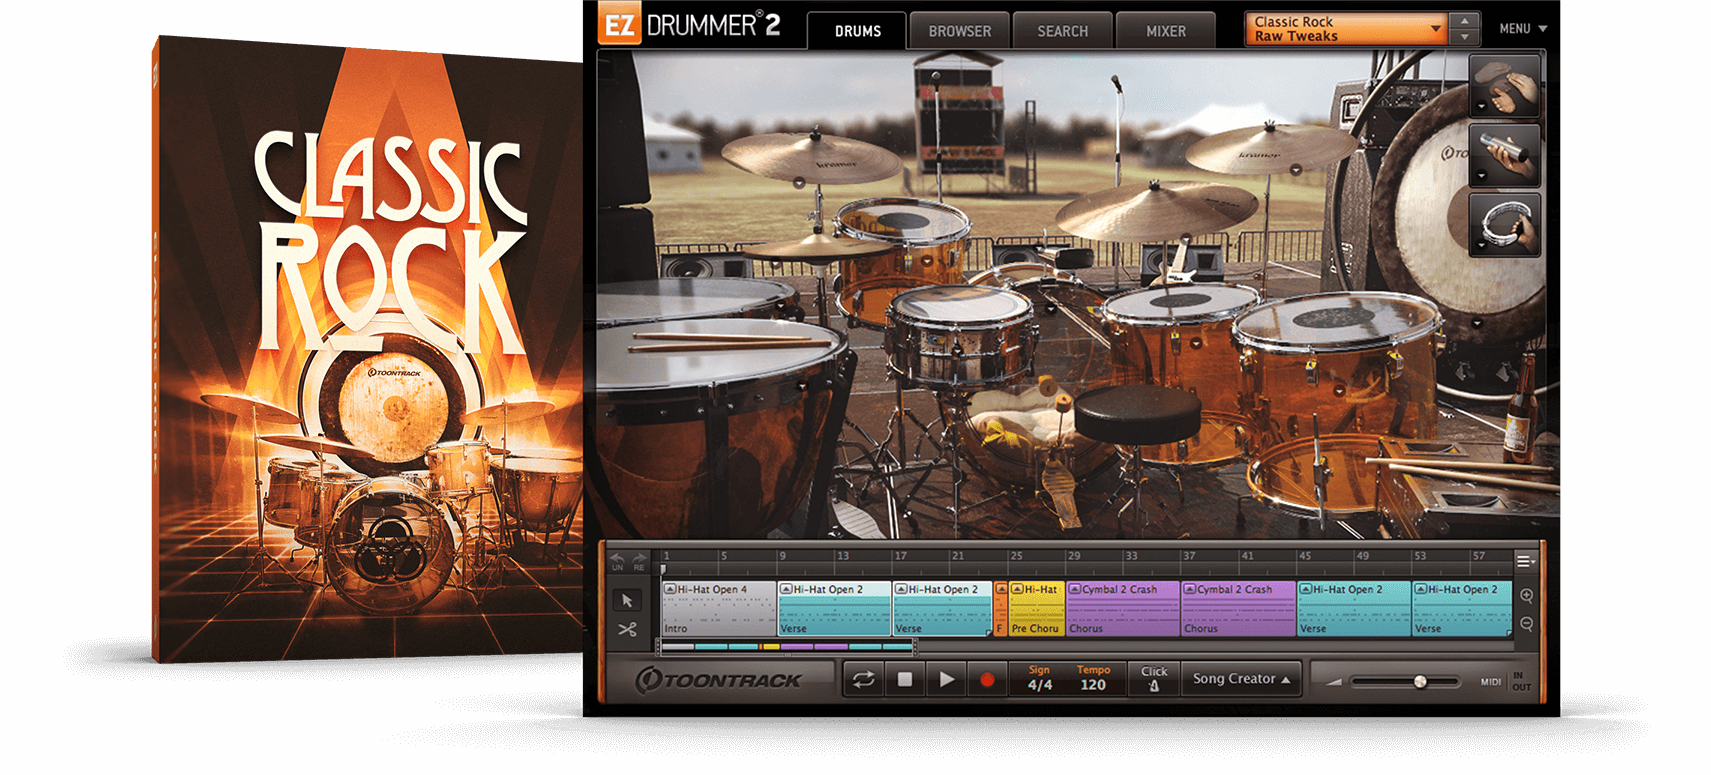The image size is (1711, 775).
Task: Click the Toontrack logo
Action: [x=718, y=680]
